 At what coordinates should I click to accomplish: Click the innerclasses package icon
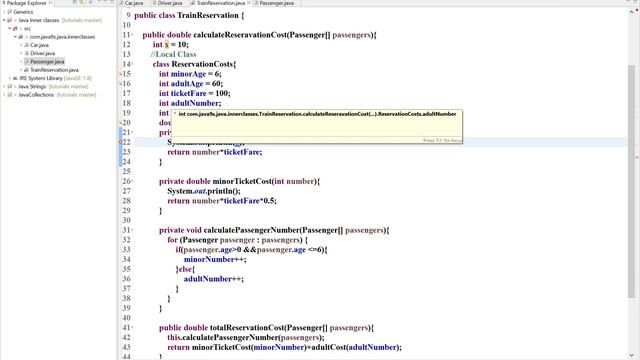(21, 37)
